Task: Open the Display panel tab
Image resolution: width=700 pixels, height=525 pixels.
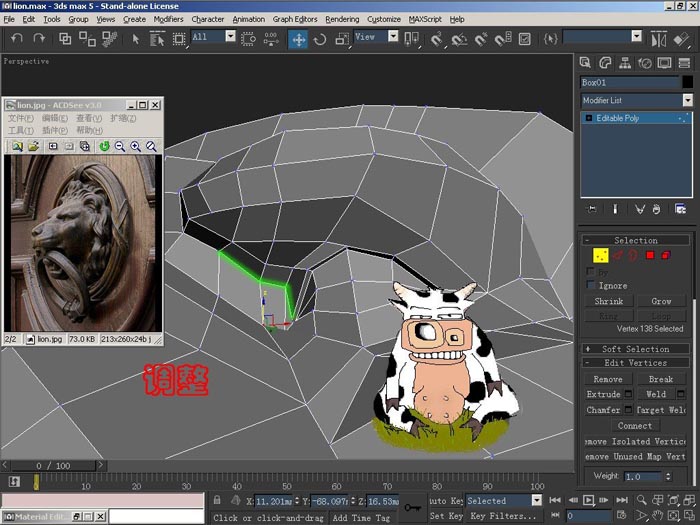Action: pos(664,63)
